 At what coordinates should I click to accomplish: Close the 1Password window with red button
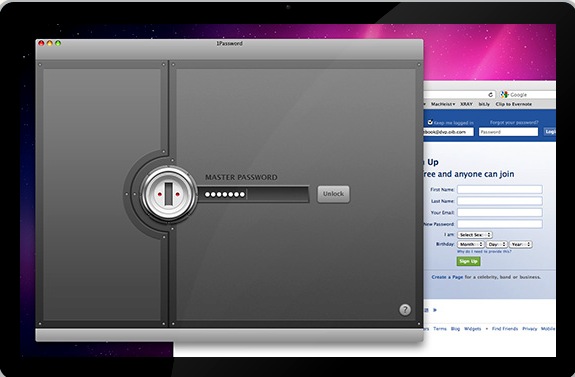click(x=41, y=43)
